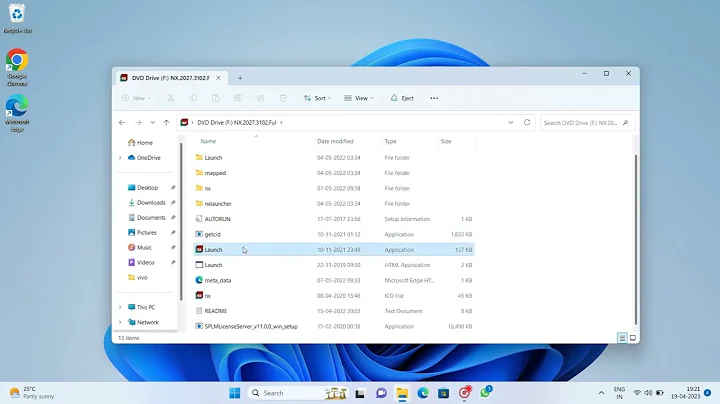Close the DVD Drive tab
This screenshot has width=720, height=404.
219,78
